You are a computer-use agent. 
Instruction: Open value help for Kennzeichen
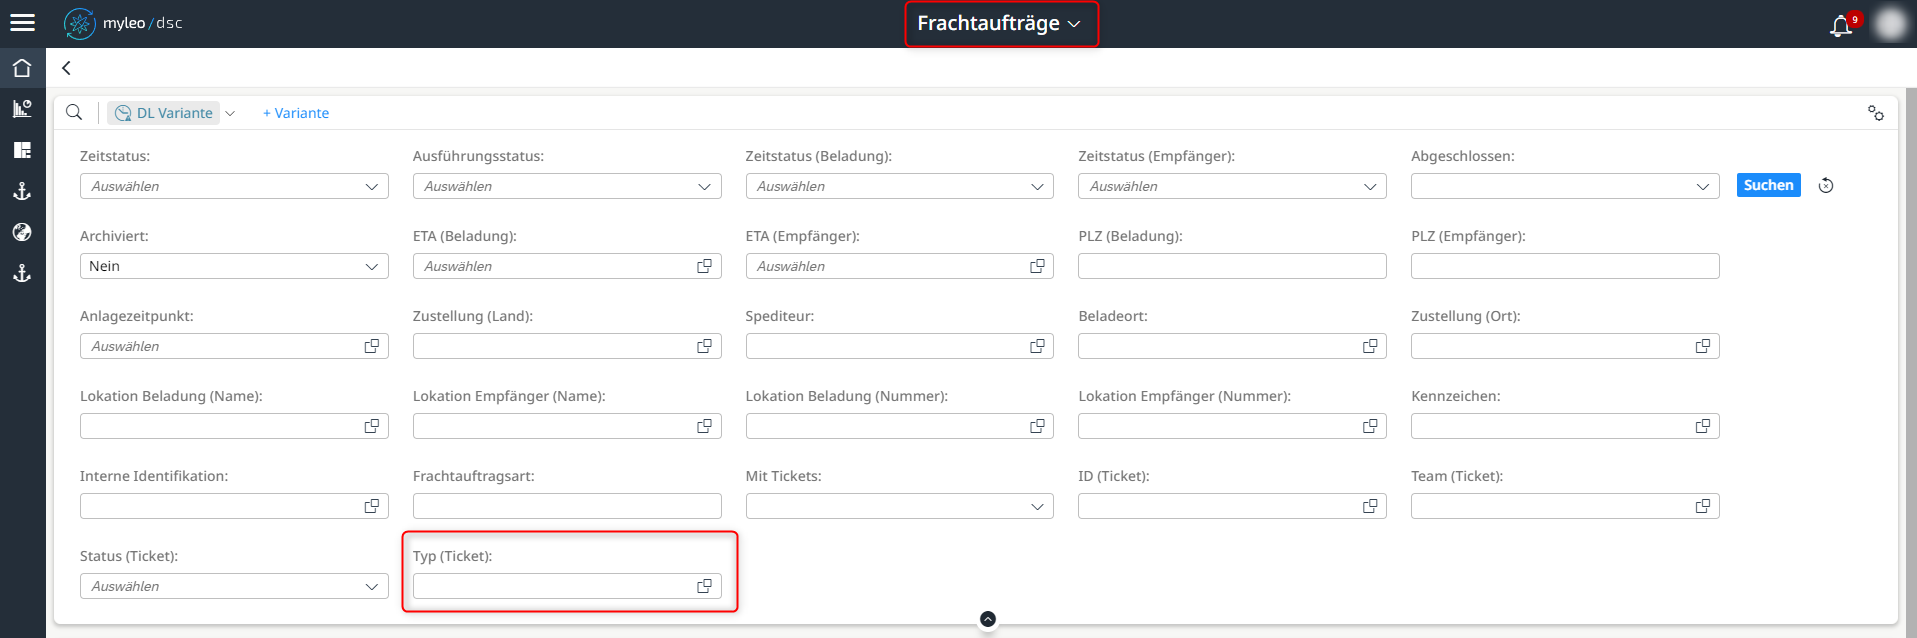(1703, 426)
